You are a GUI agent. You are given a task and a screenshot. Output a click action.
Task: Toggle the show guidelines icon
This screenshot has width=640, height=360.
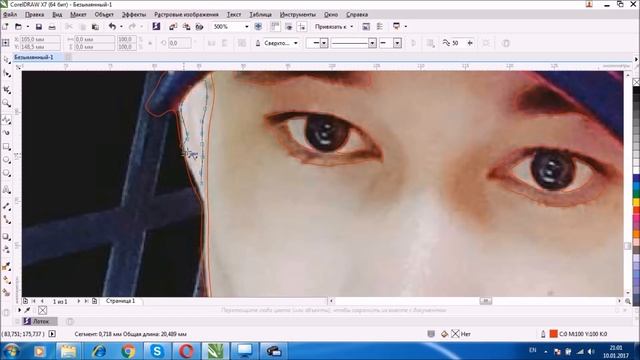pyautogui.click(x=302, y=27)
